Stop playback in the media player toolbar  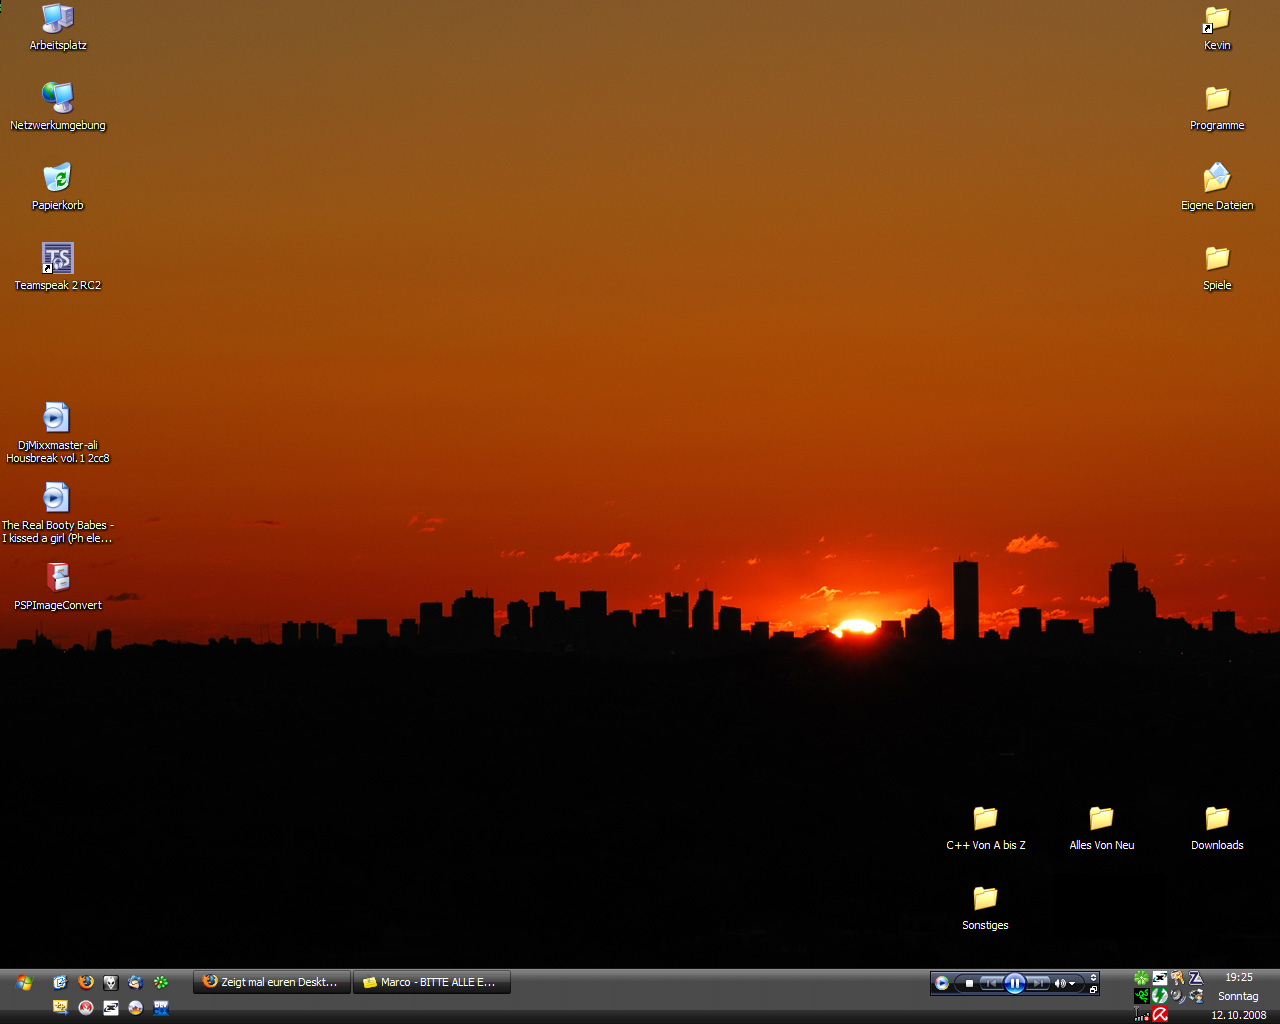point(968,983)
